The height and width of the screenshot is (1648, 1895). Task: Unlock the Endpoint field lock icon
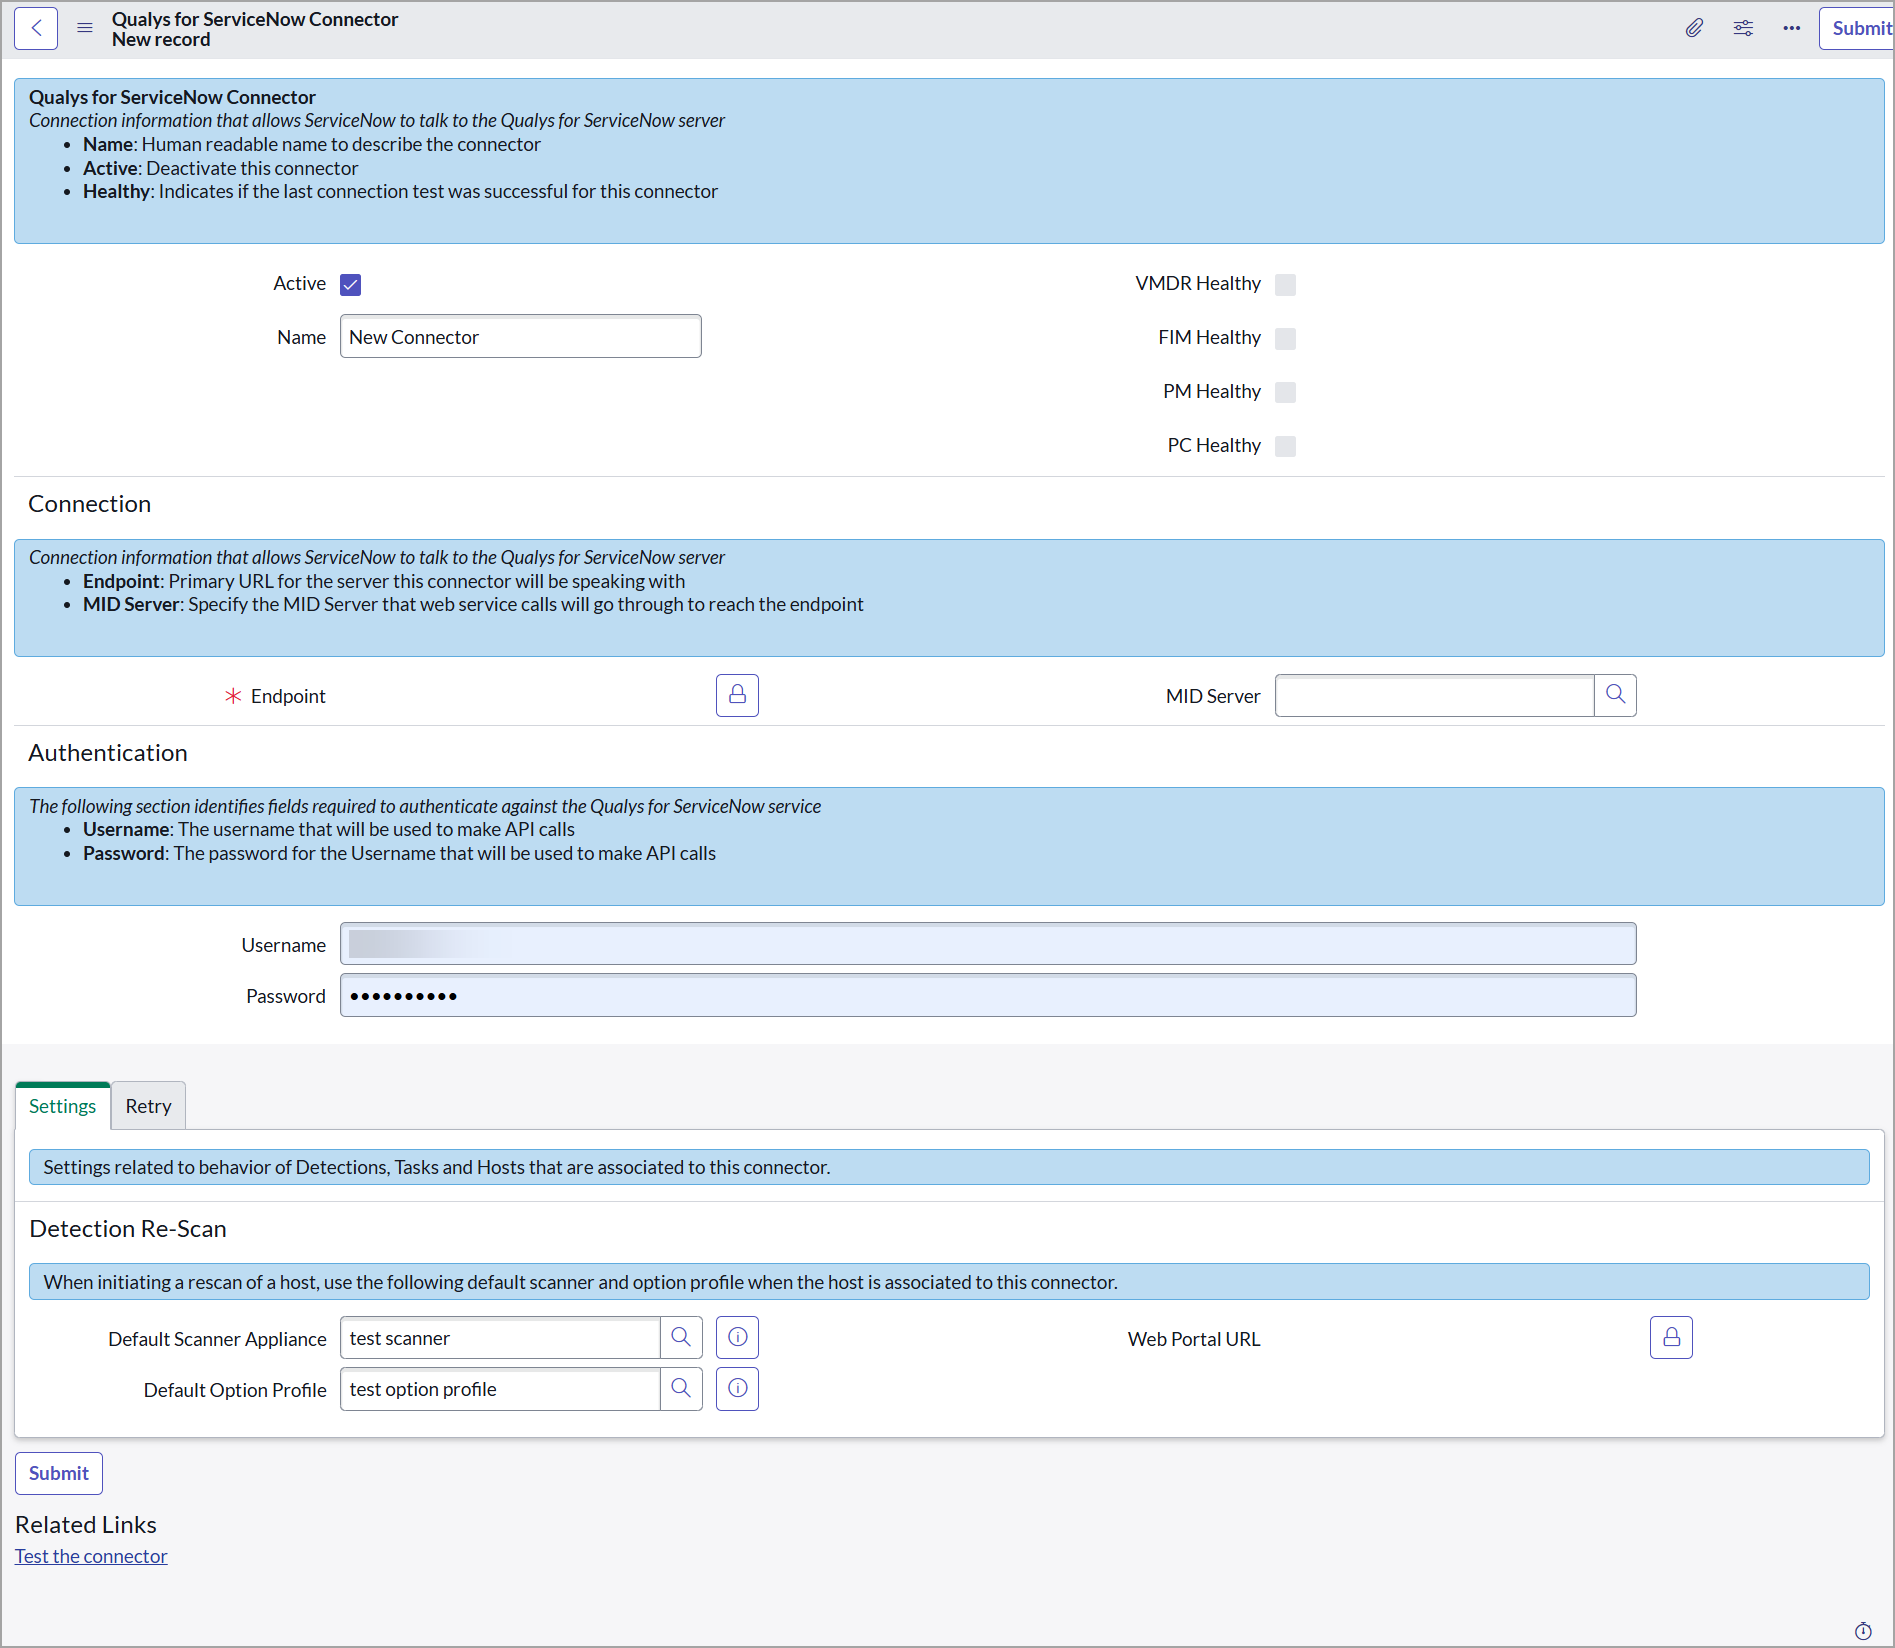point(737,695)
